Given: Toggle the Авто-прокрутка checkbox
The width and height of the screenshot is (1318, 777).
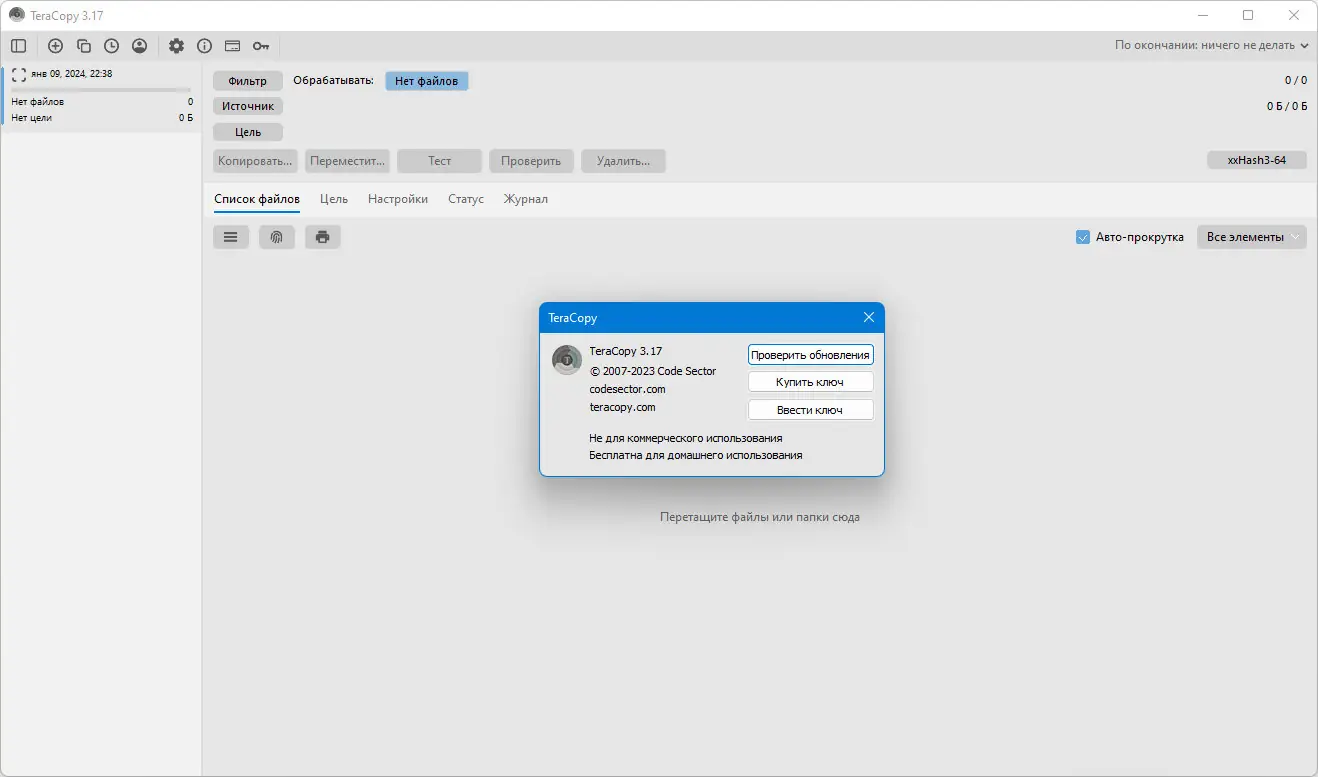Looking at the screenshot, I should click(x=1082, y=237).
